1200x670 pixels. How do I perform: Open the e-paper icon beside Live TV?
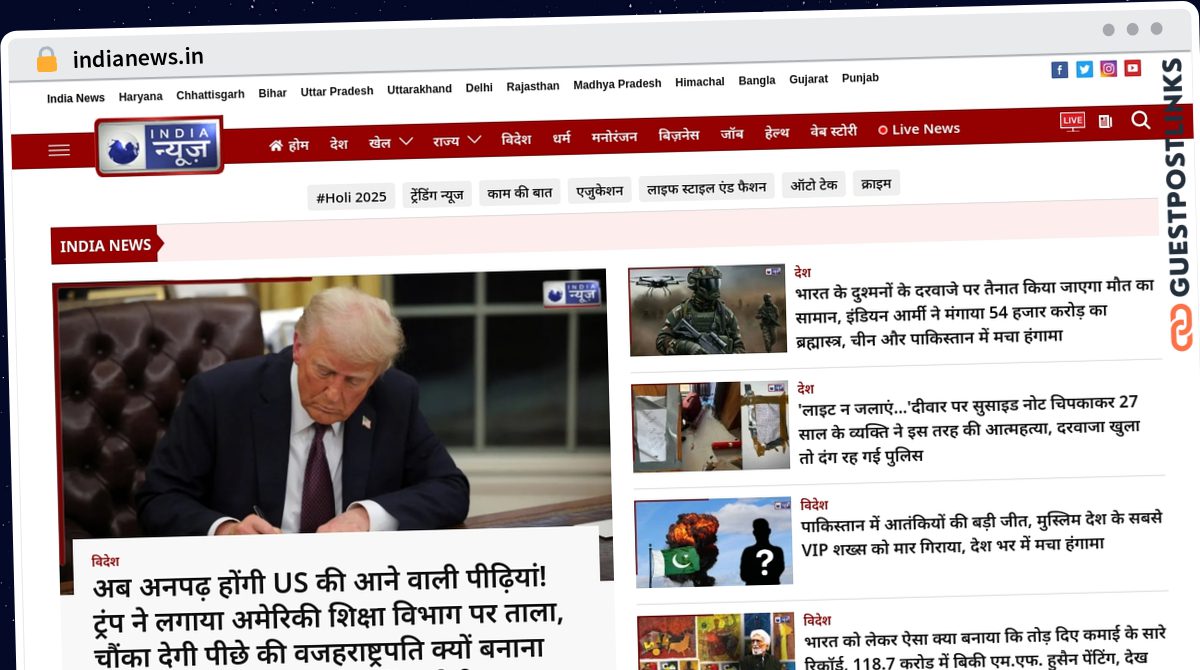(x=1105, y=121)
